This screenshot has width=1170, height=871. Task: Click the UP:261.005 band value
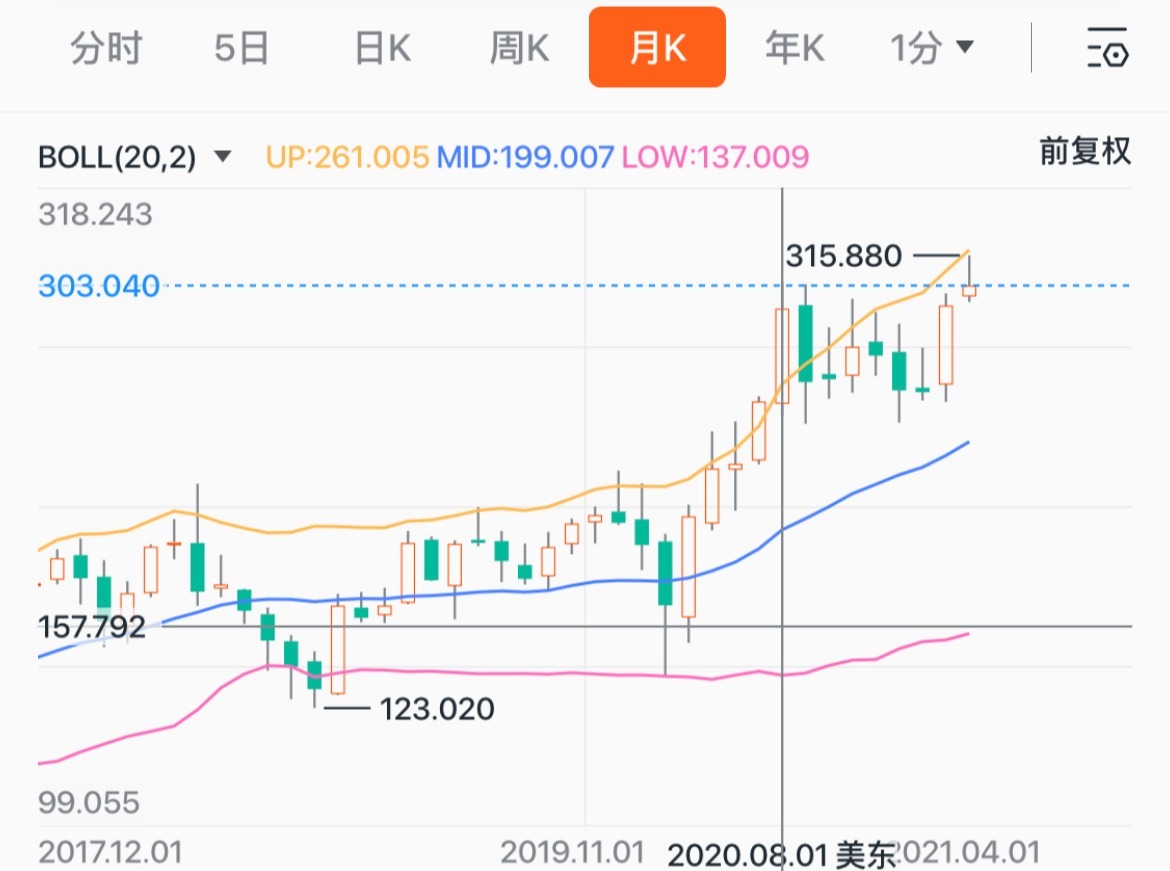[x=347, y=157]
